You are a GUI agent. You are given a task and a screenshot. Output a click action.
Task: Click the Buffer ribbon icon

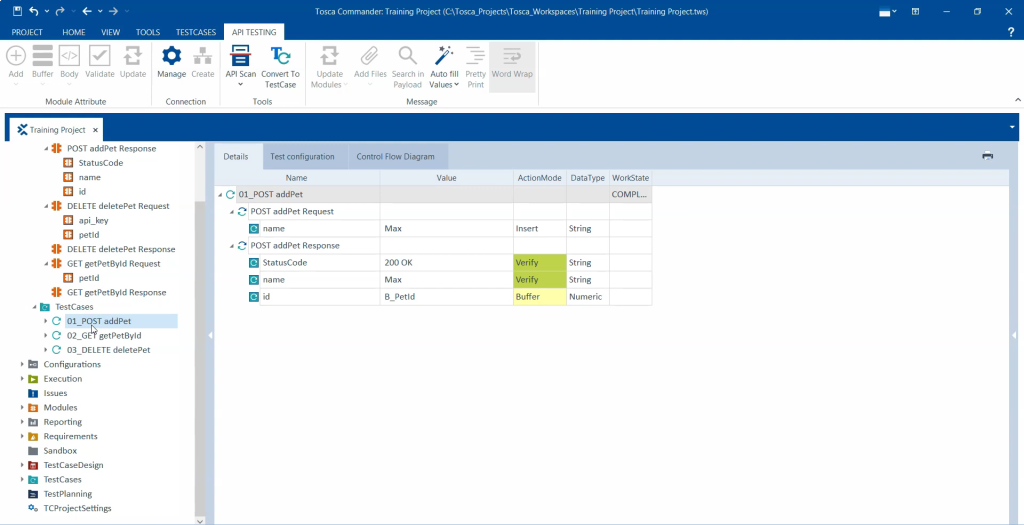point(42,56)
